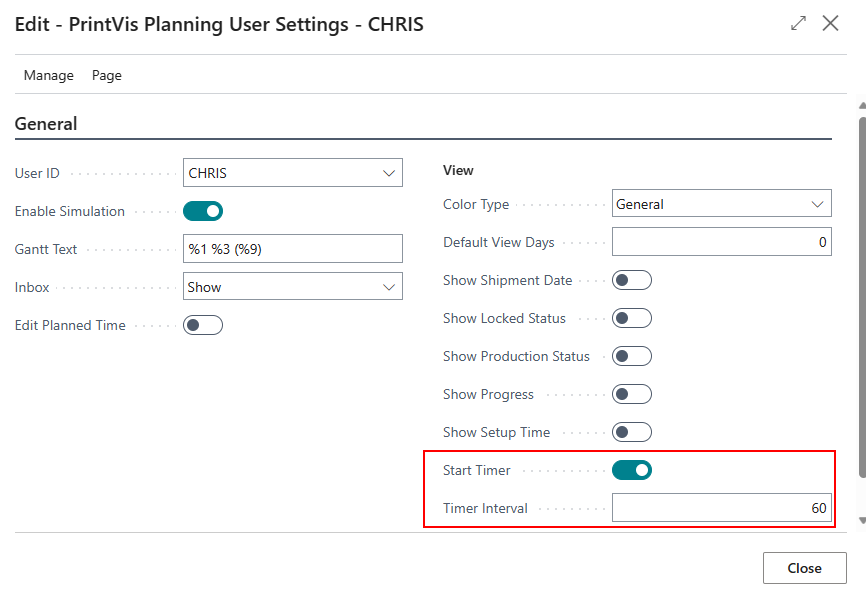Click the Default View Days label
Viewport: 866px width, 601px height.
coord(499,242)
